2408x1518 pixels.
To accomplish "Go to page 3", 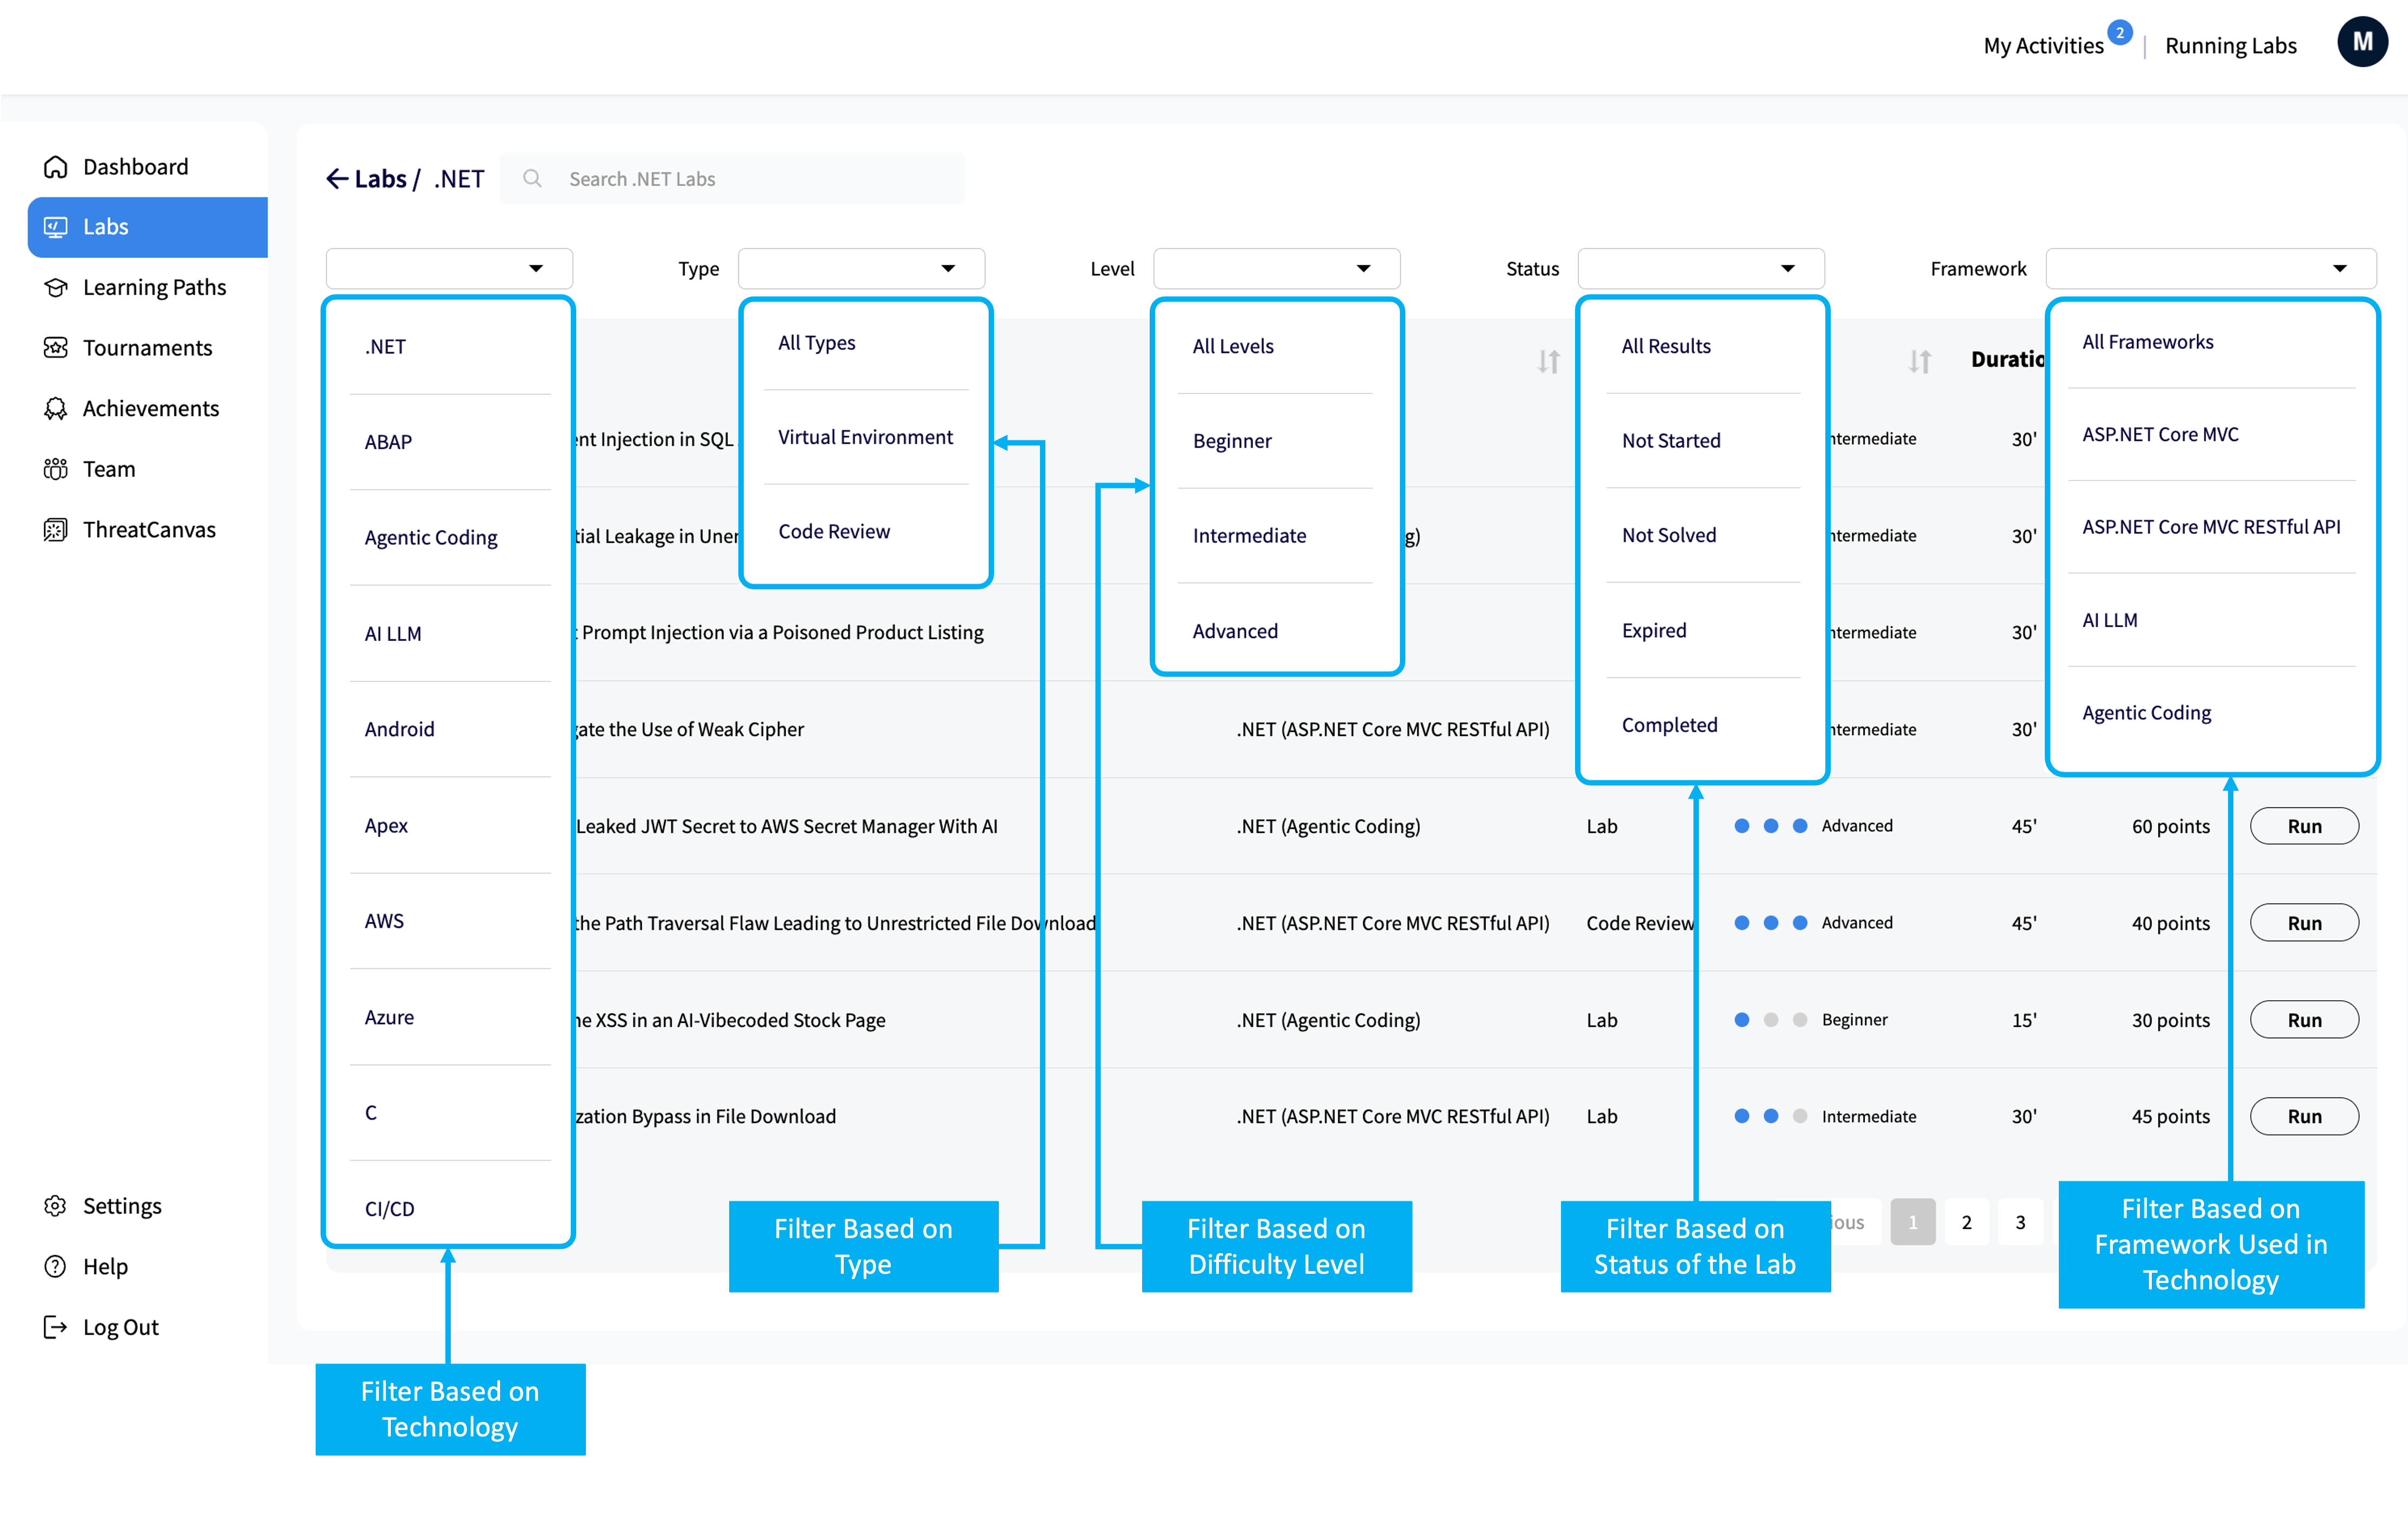I will [x=2020, y=1222].
